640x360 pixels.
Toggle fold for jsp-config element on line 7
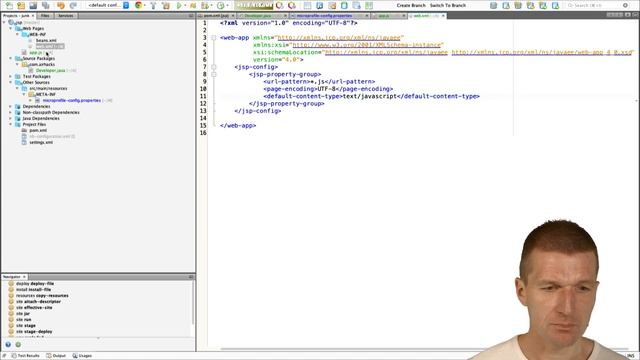point(214,67)
